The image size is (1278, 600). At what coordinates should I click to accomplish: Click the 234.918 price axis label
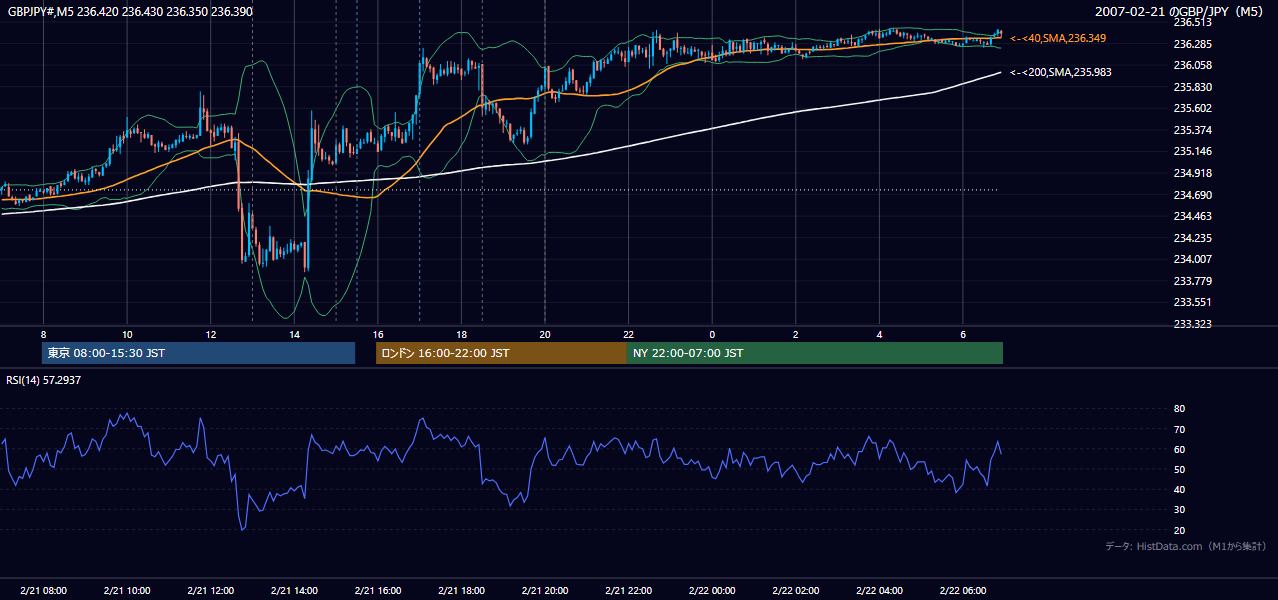pos(1192,173)
